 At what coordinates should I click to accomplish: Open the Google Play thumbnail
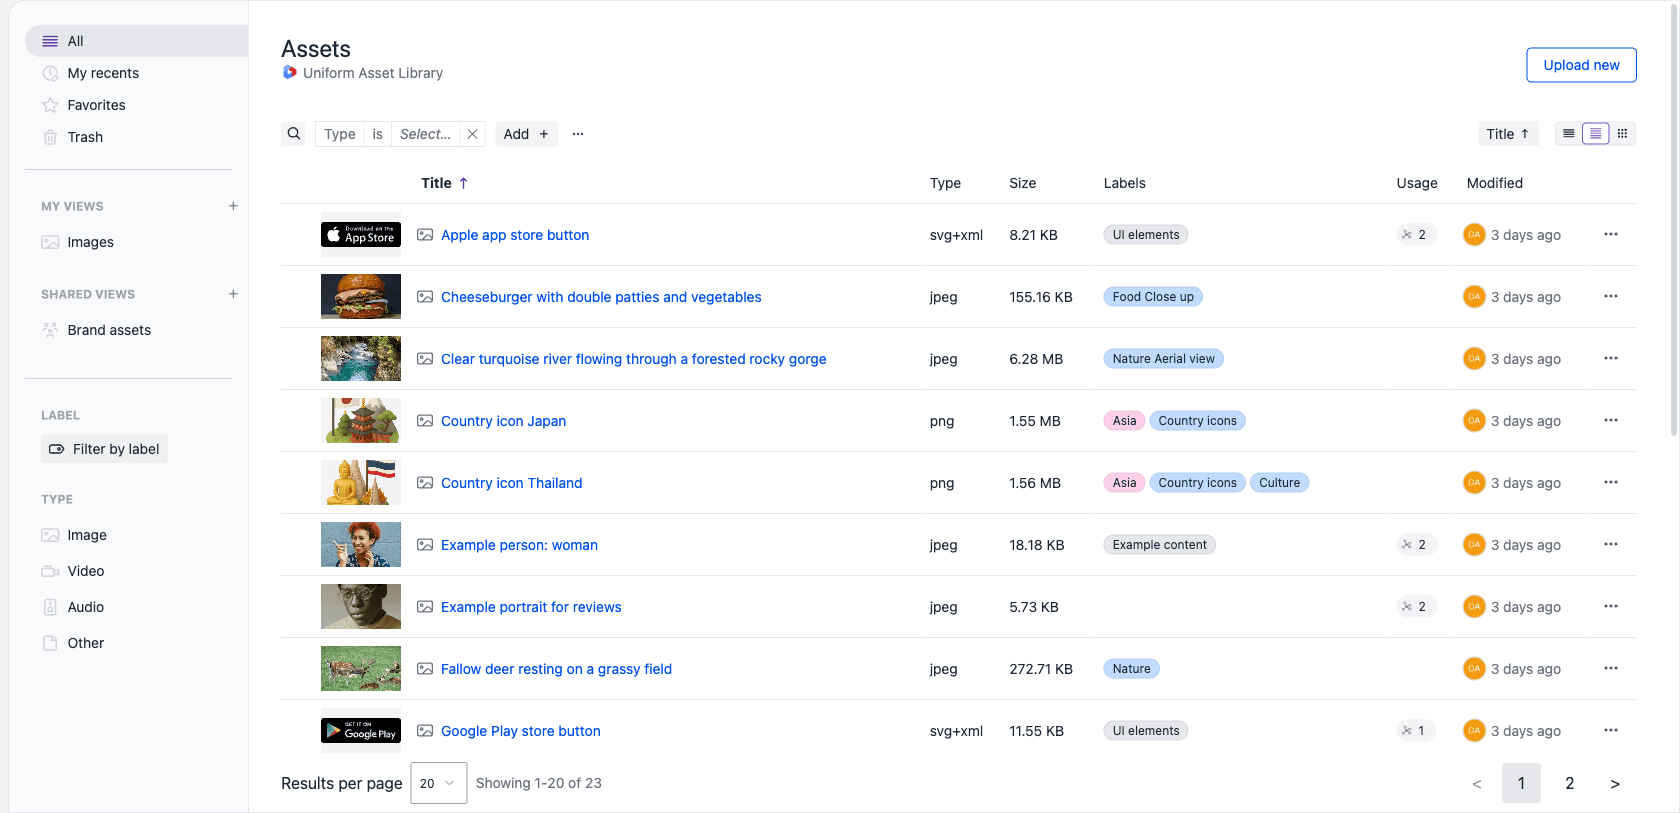[x=361, y=731]
